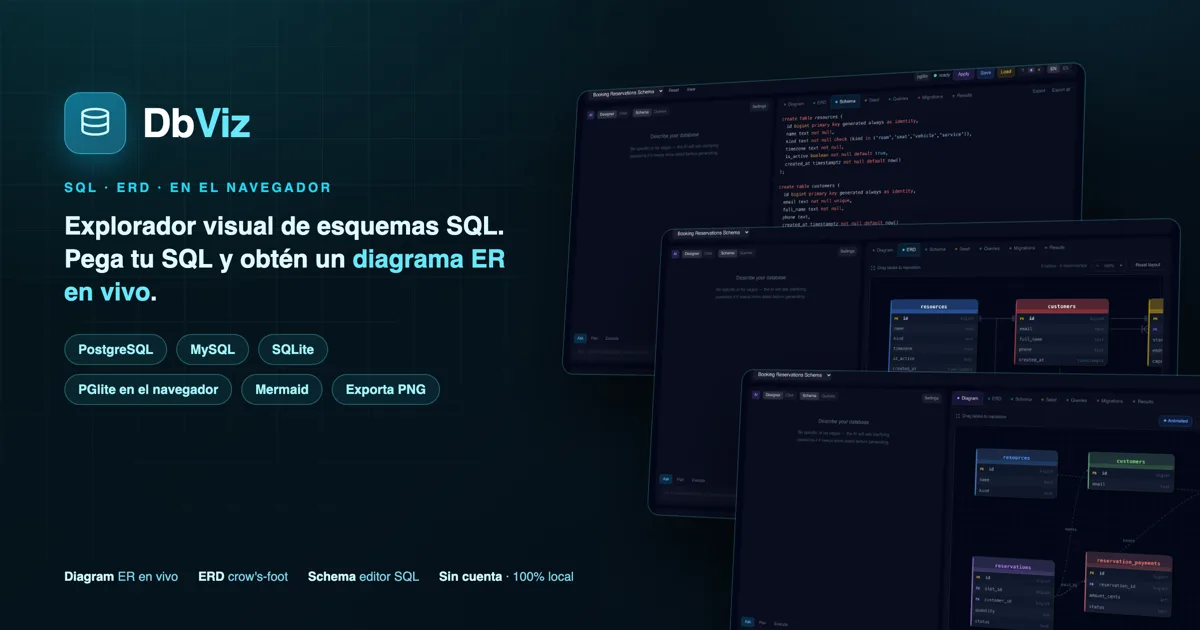Click Settings button in front window

click(x=932, y=398)
